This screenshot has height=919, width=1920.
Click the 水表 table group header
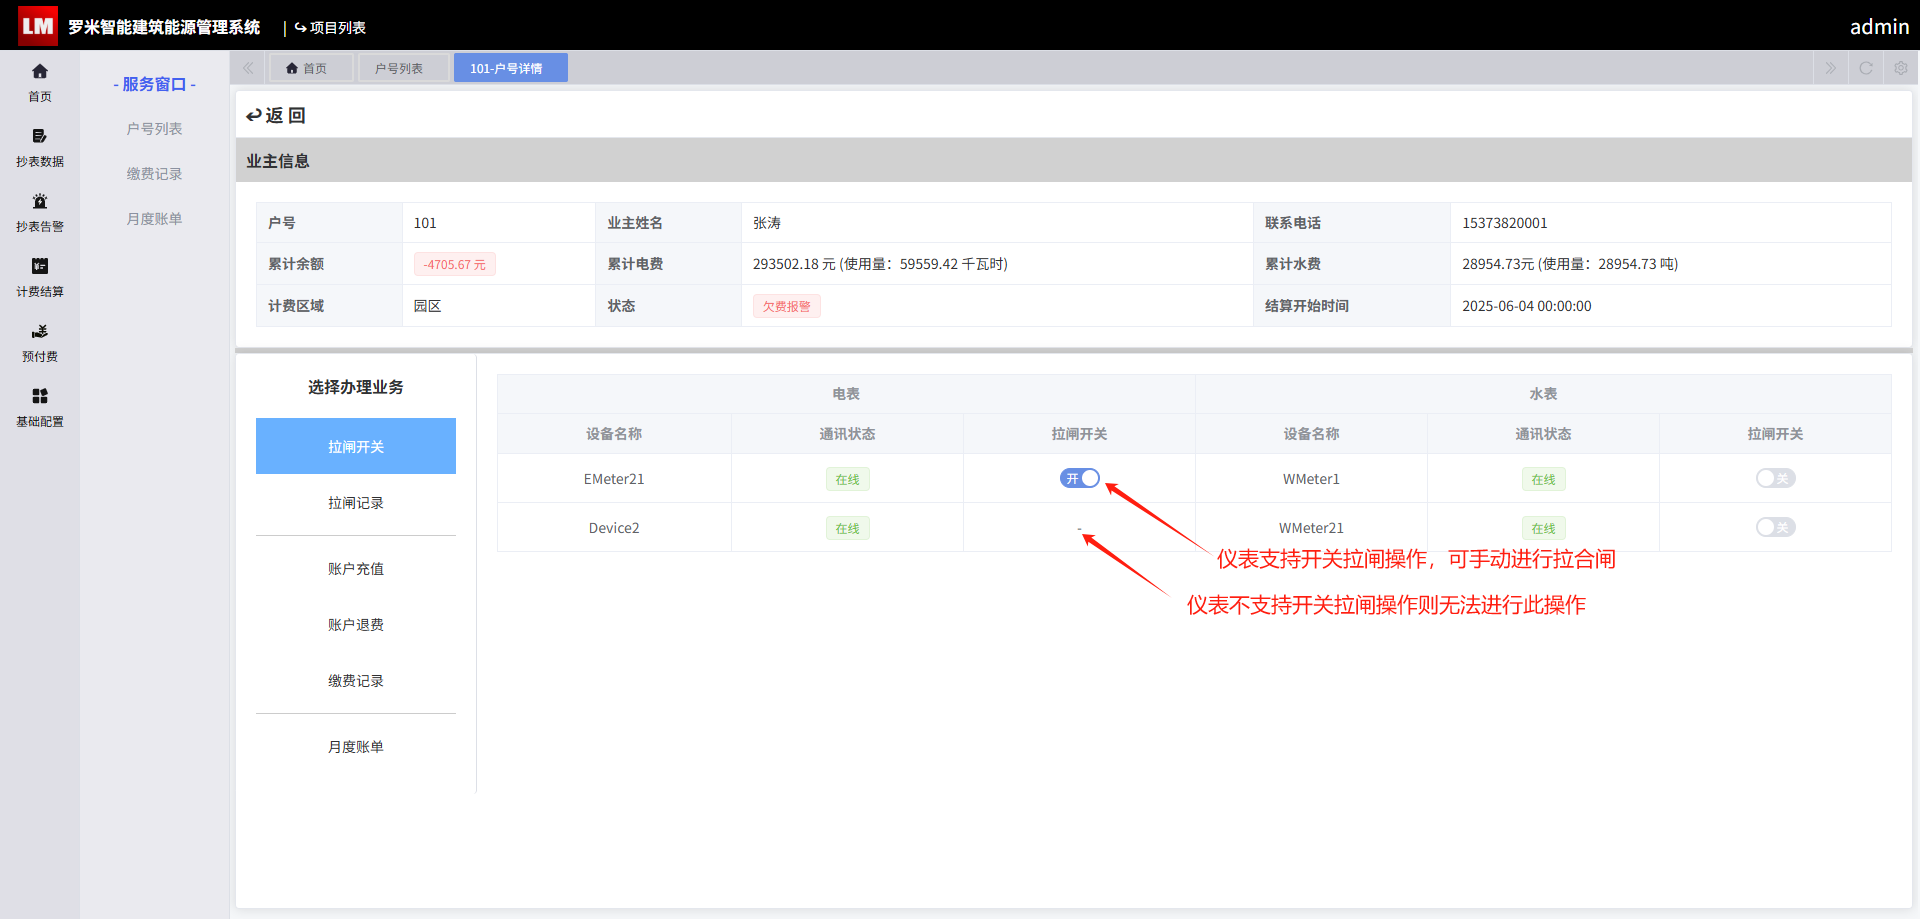pyautogui.click(x=1543, y=394)
